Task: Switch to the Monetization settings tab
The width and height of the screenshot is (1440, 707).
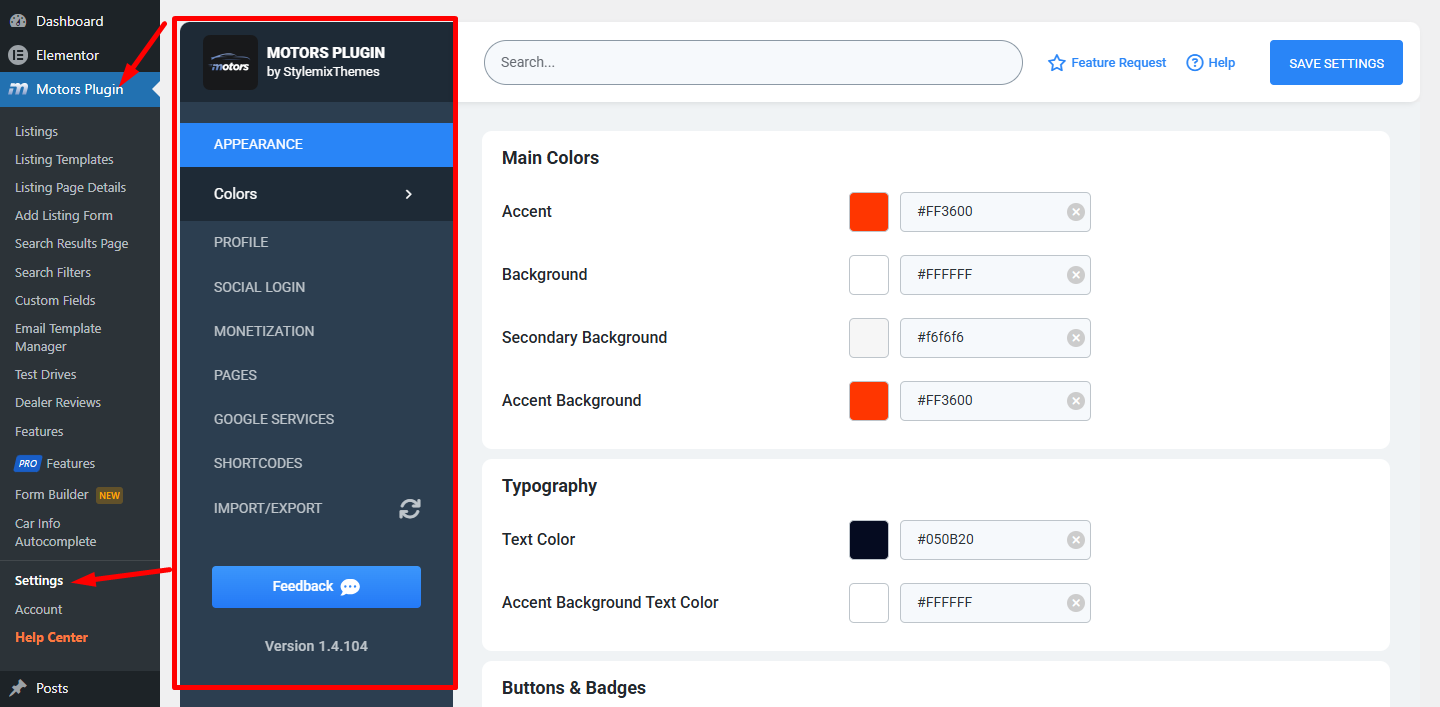Action: coord(264,331)
